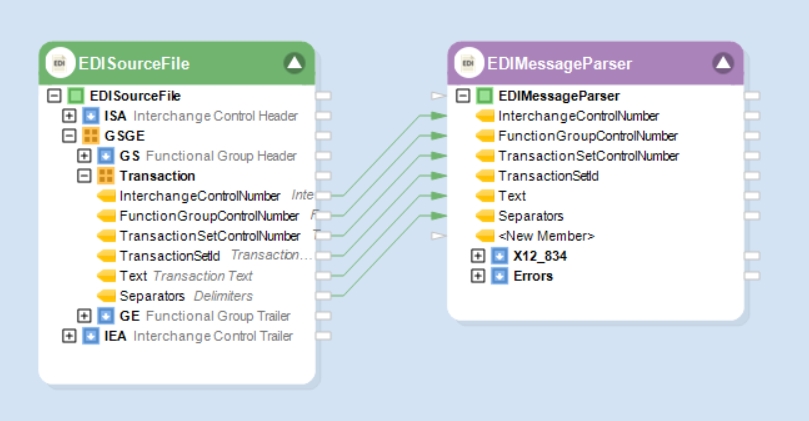This screenshot has width=809, height=421.
Task: Click output port of Errors row
Action: [752, 276]
